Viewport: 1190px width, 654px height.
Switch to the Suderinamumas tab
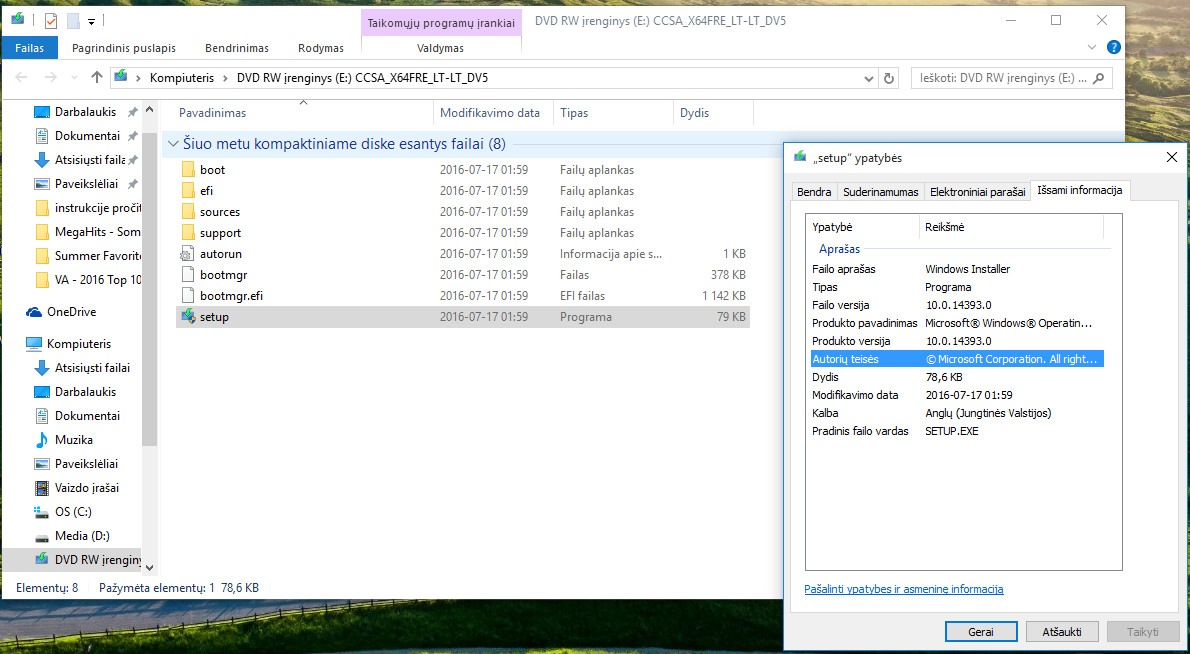[880, 192]
